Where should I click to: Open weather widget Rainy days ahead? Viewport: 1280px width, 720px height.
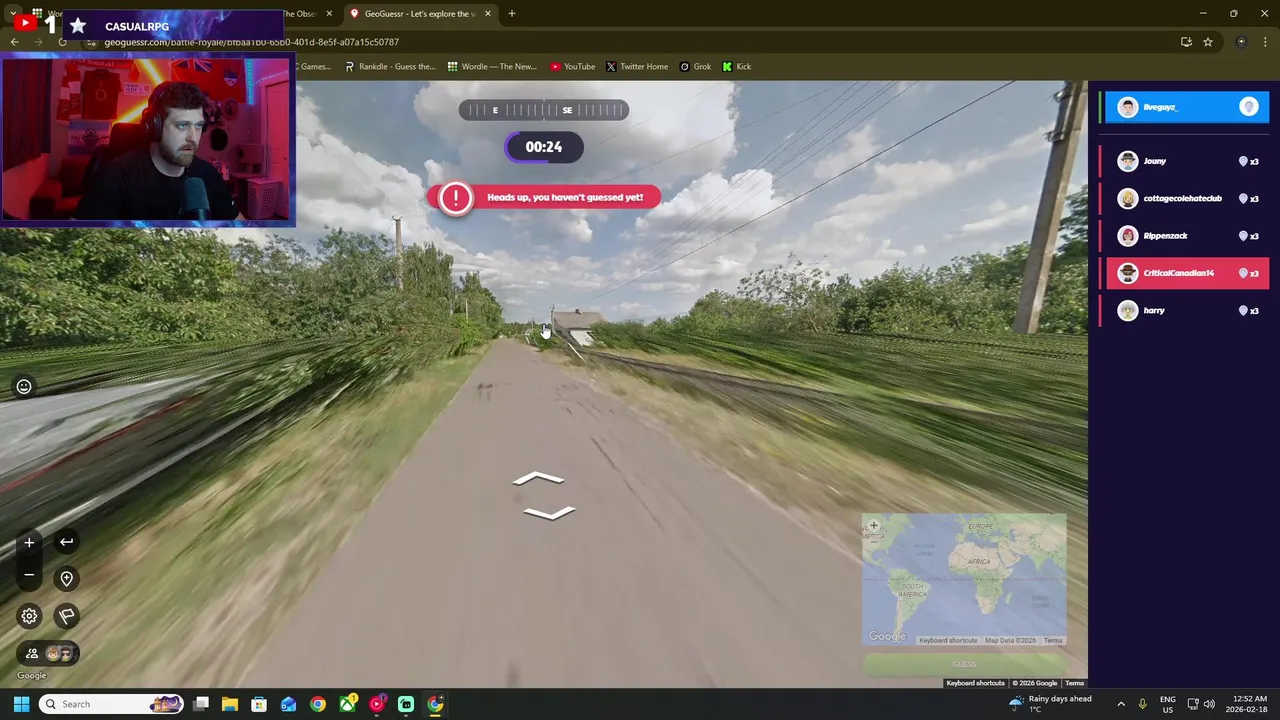(x=1050, y=704)
